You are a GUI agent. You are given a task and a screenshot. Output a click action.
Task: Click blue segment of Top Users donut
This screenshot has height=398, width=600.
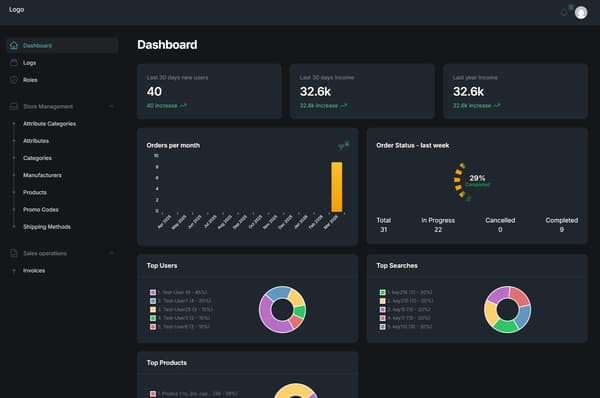pyautogui.click(x=278, y=292)
